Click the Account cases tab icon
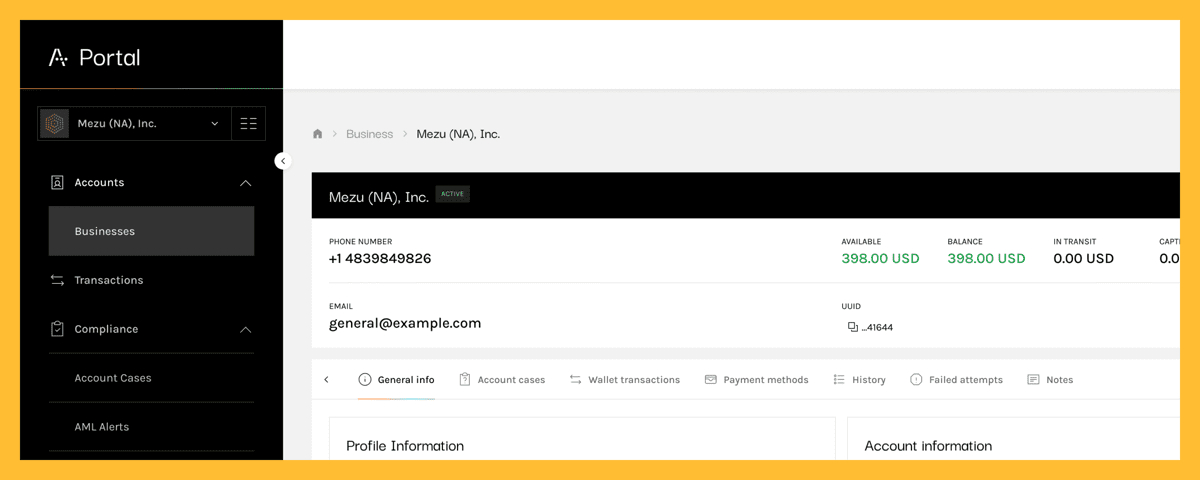 click(x=465, y=380)
